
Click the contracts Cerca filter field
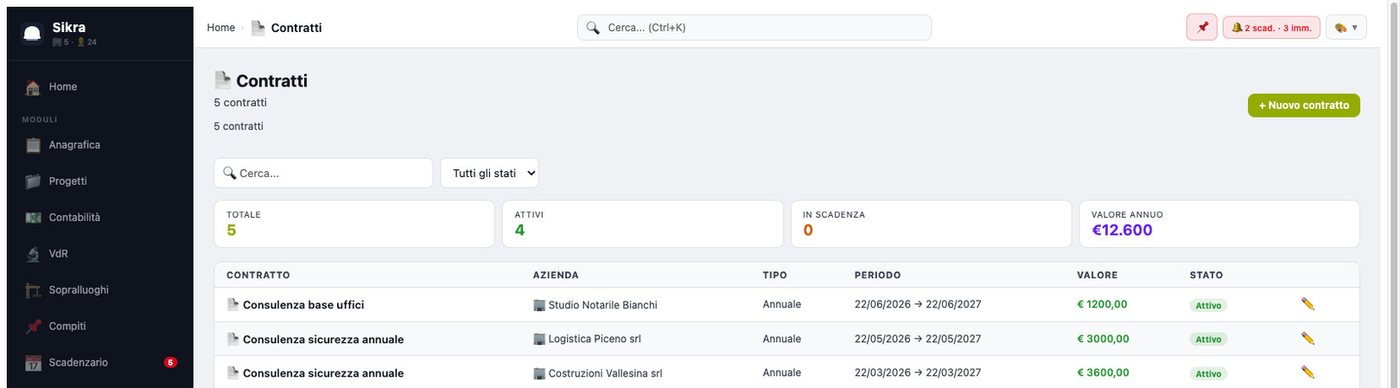coord(323,173)
